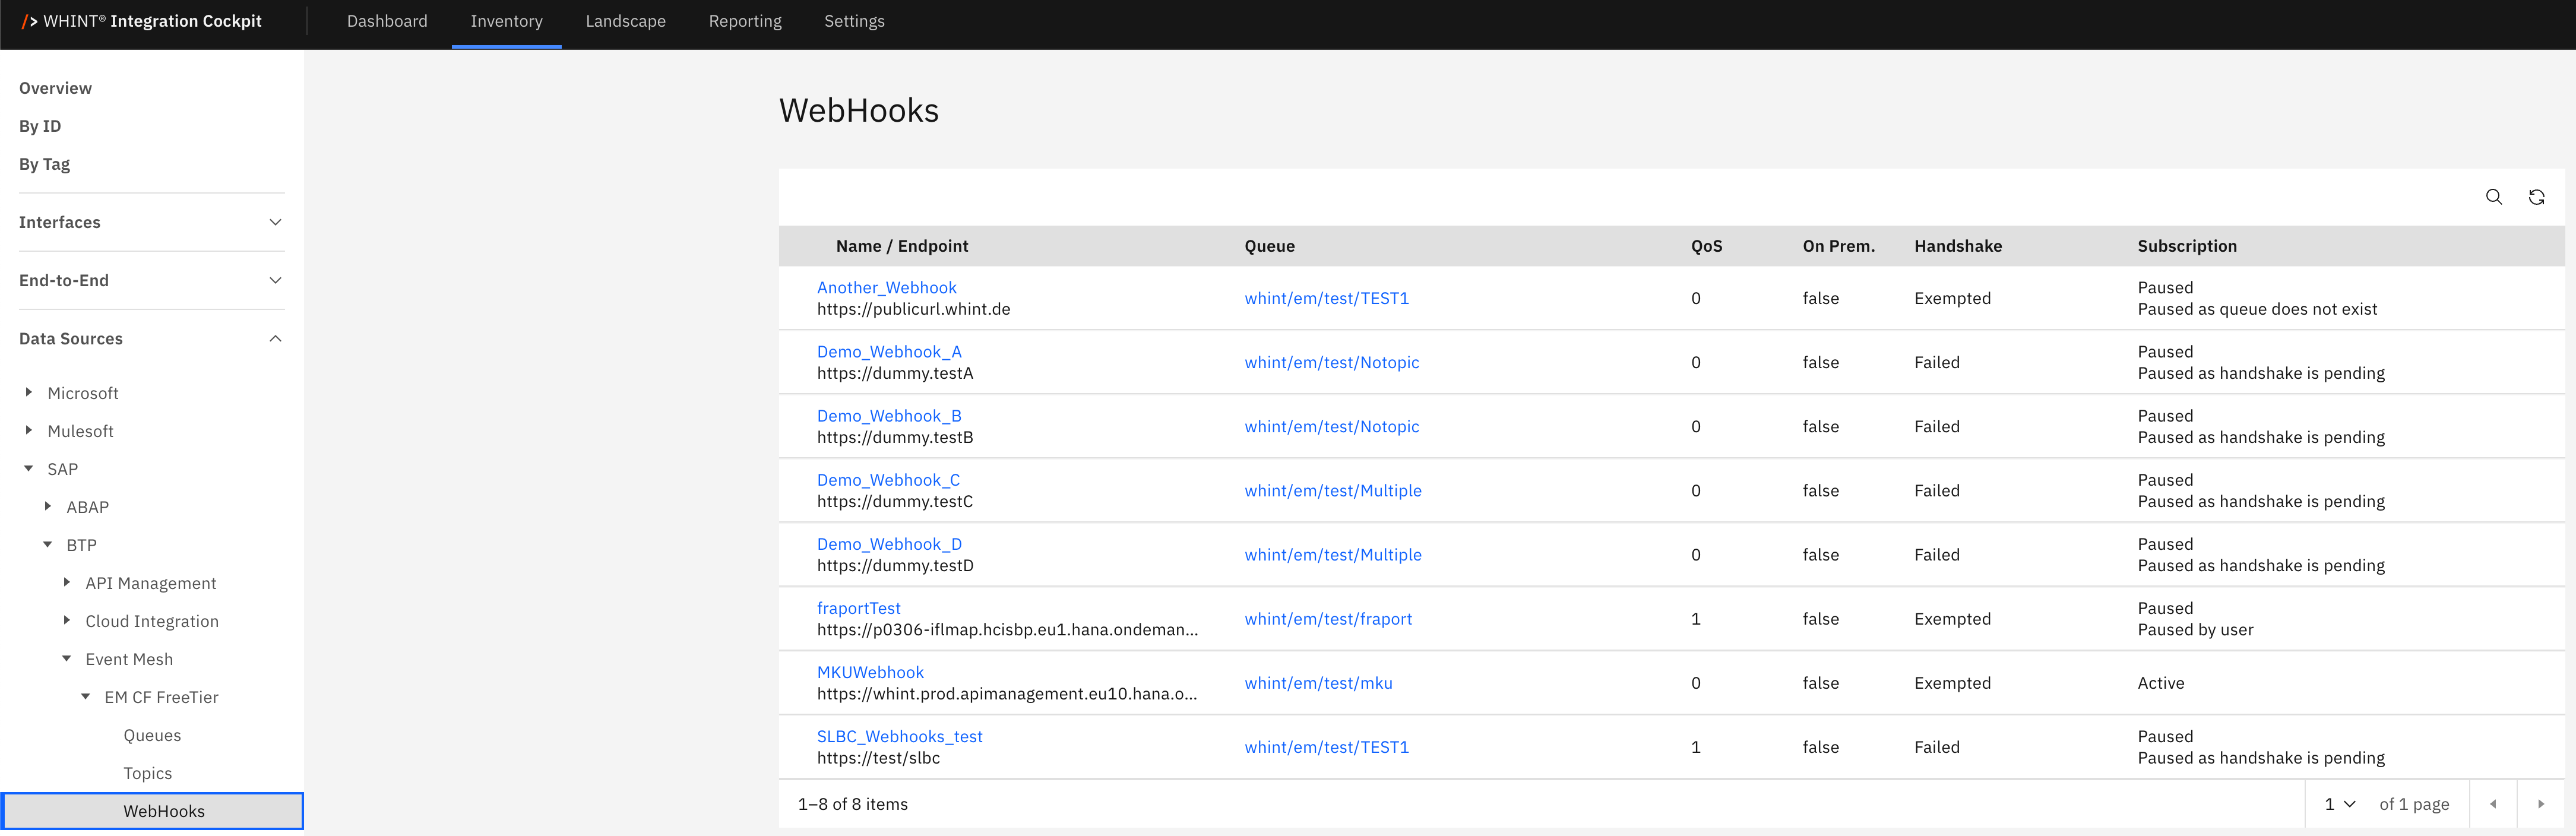Expand the Interfaces section chevron
Screen dimensions: 2576x836
coord(275,222)
